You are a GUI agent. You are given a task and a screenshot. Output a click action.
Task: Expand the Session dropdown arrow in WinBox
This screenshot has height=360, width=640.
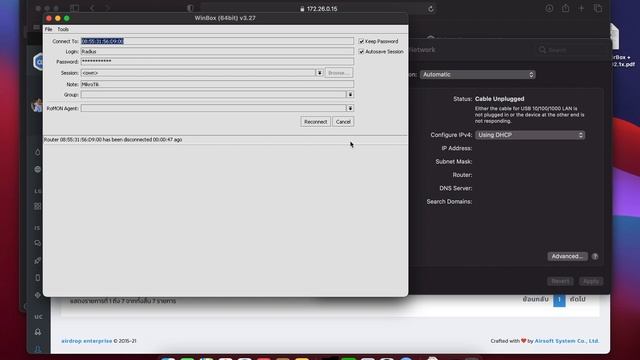click(x=320, y=73)
